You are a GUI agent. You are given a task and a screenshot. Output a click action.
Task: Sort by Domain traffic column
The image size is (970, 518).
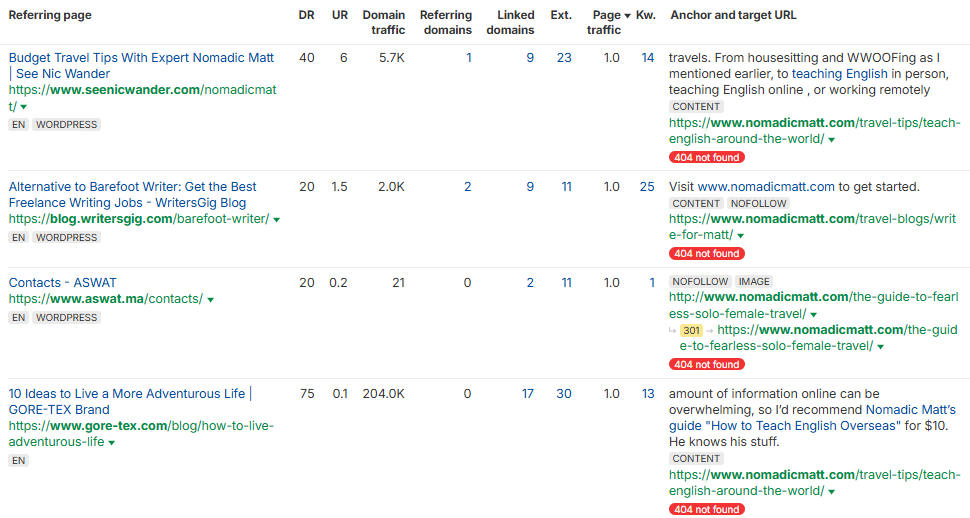[x=384, y=22]
